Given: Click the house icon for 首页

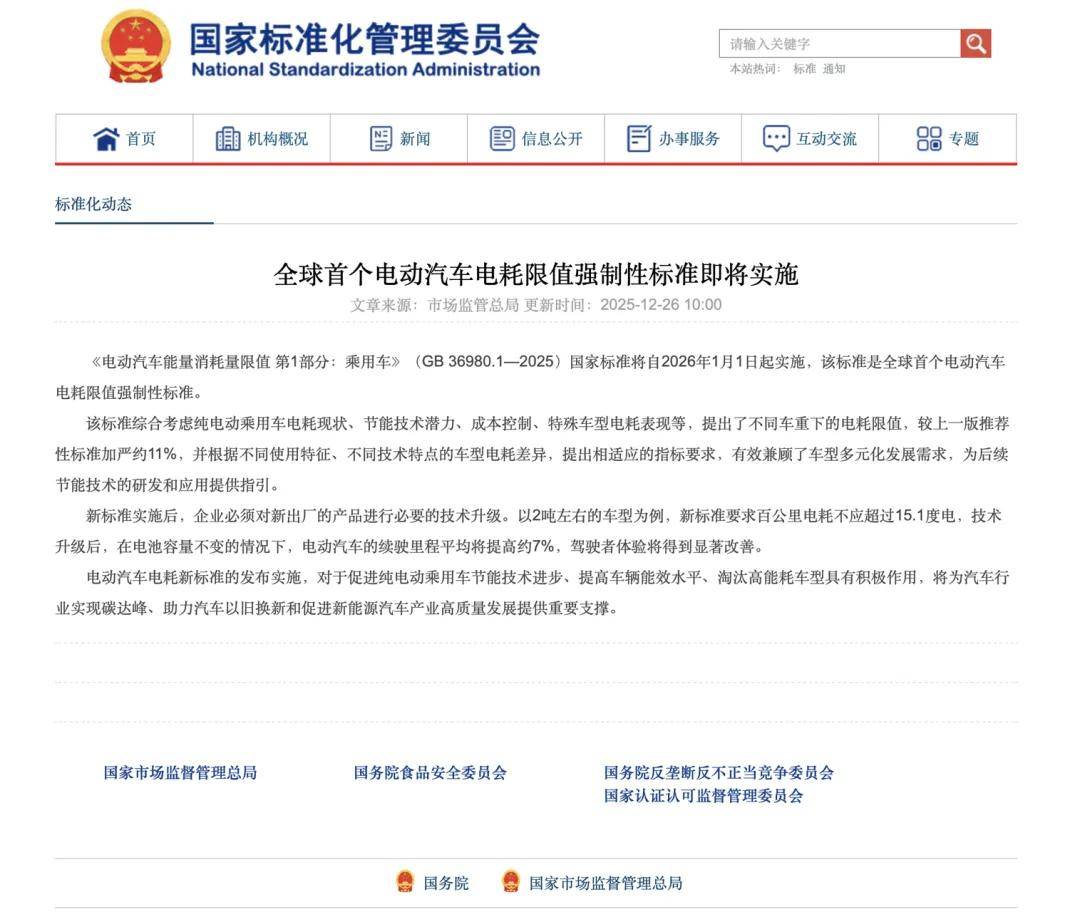Looking at the screenshot, I should point(106,139).
